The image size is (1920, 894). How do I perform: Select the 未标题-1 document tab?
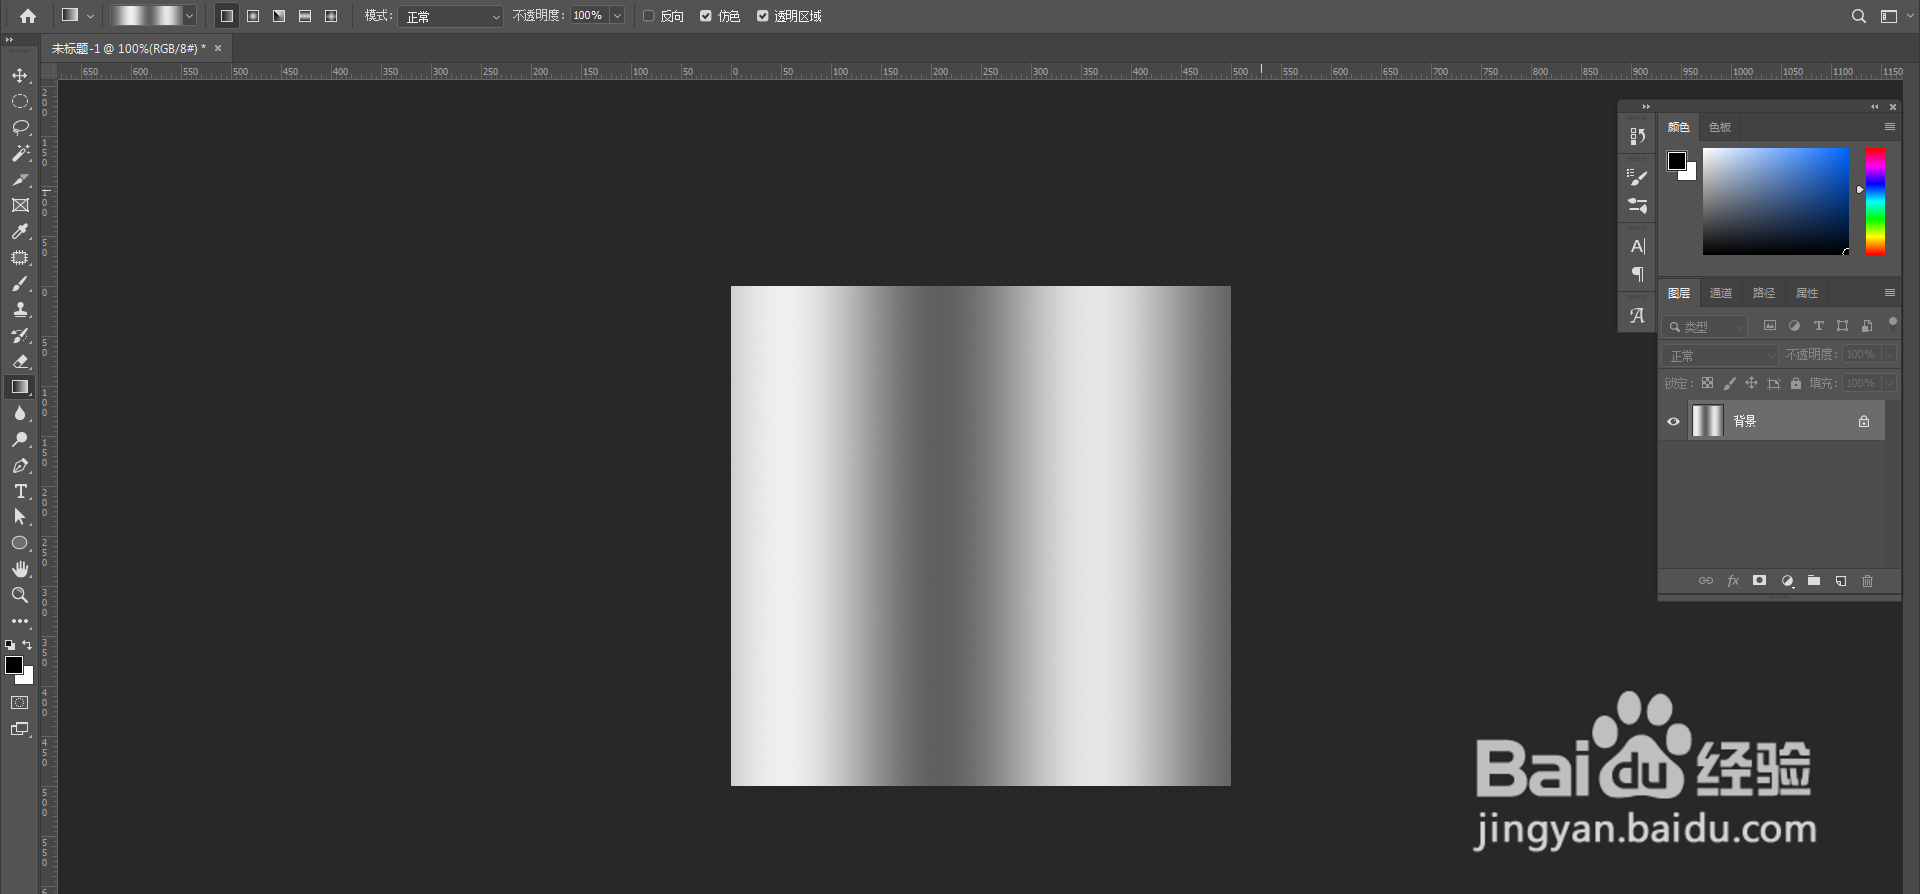tap(129, 48)
